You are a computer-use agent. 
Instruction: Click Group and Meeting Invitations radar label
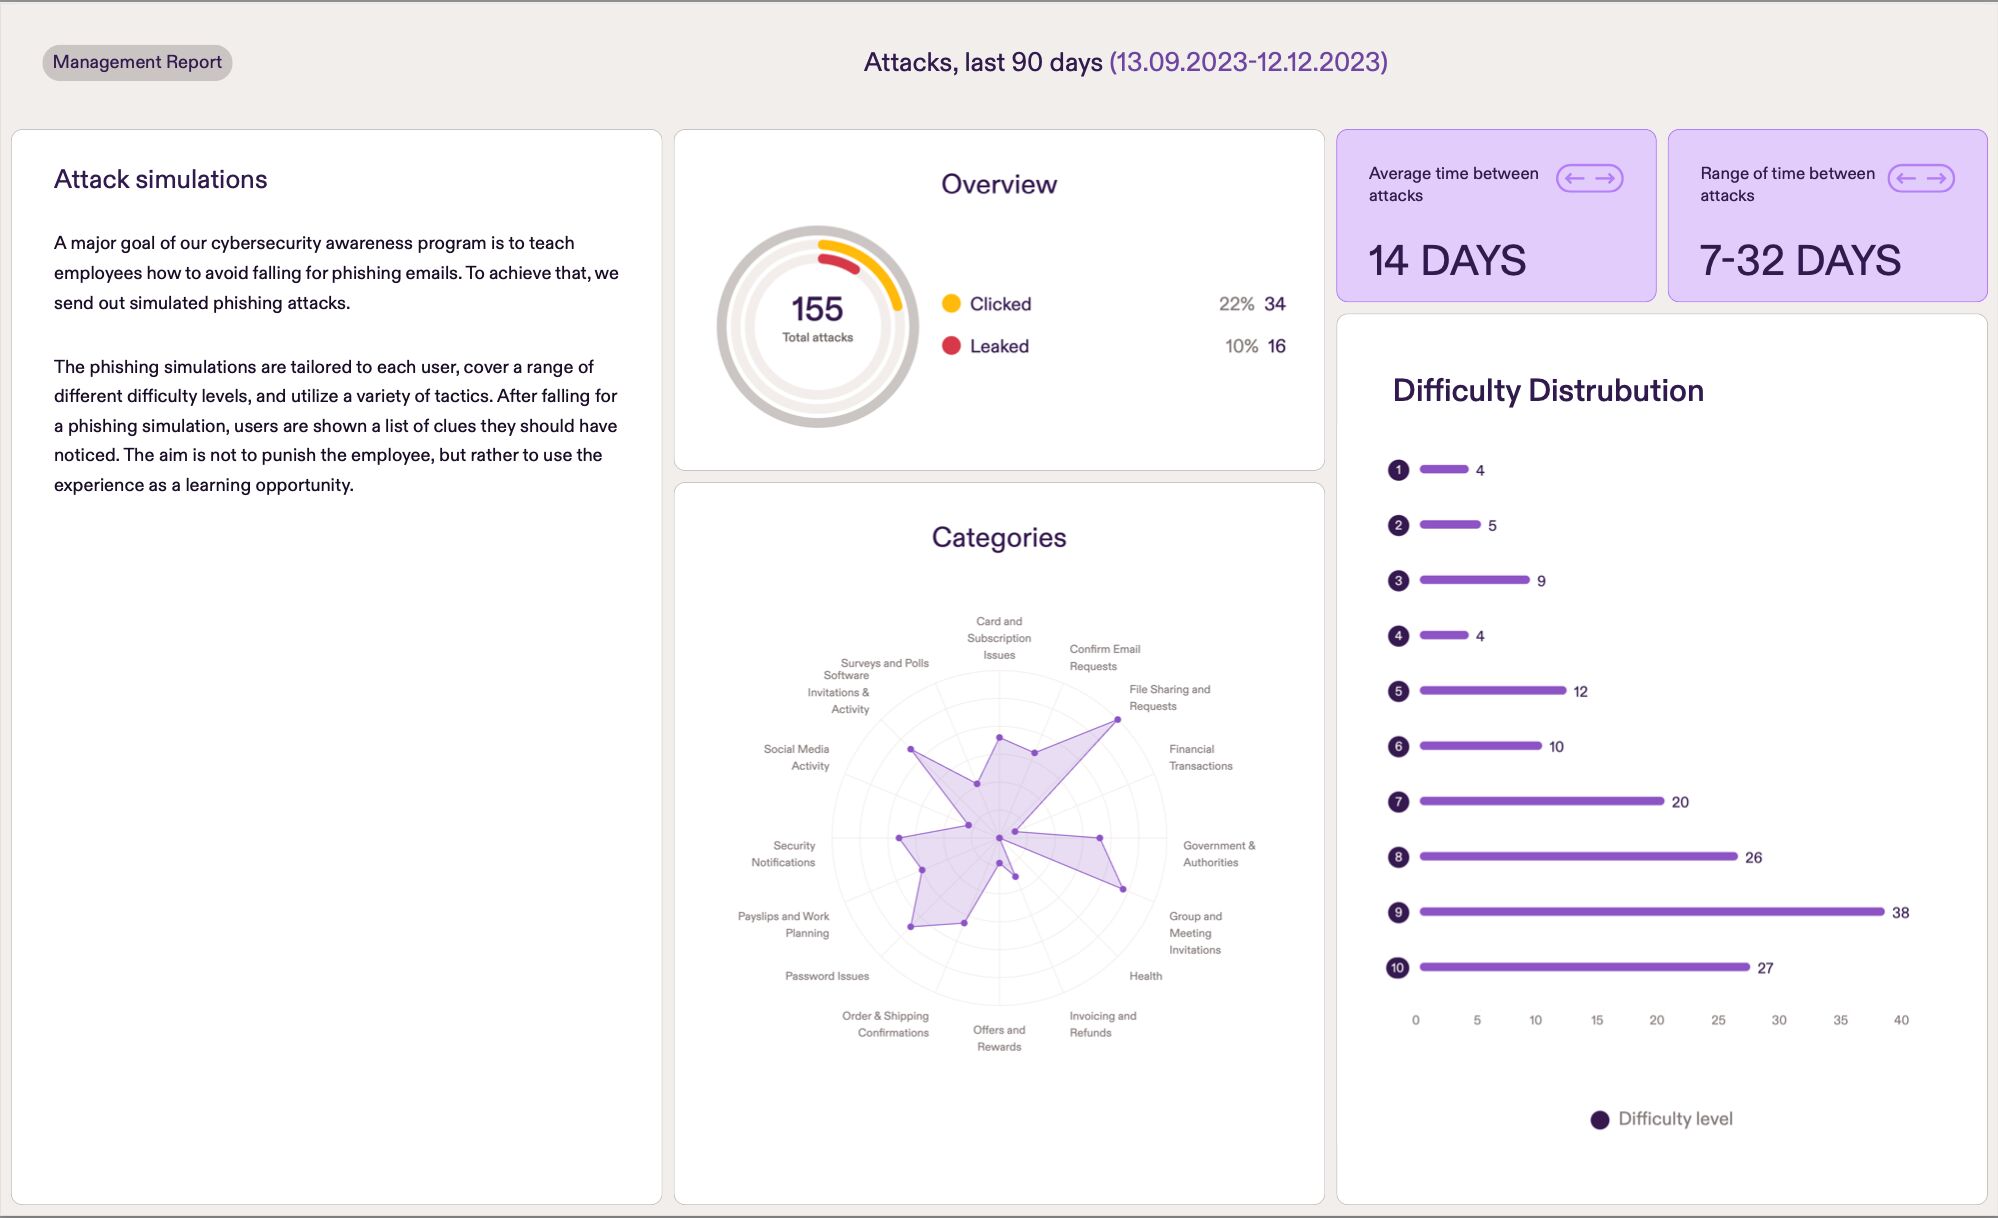[1195, 933]
